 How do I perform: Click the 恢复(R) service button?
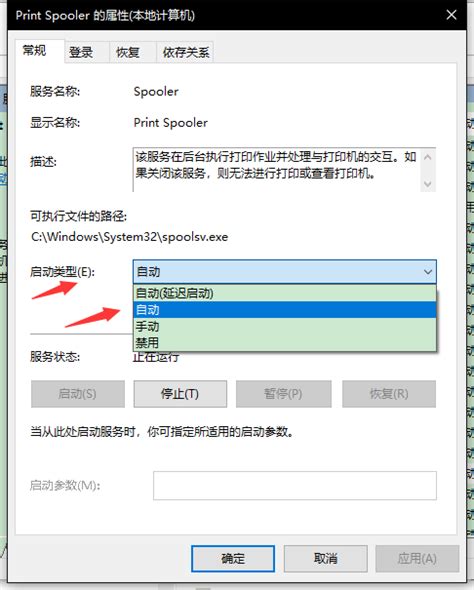(x=389, y=394)
